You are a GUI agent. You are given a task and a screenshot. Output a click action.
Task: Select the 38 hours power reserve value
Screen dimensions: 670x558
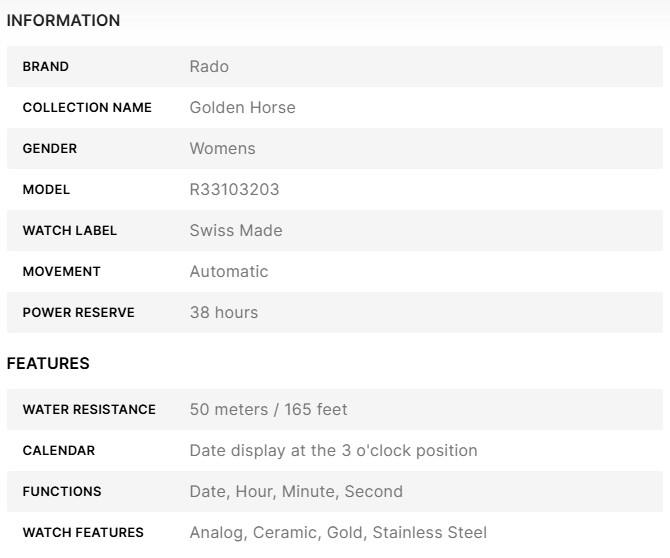coord(224,313)
